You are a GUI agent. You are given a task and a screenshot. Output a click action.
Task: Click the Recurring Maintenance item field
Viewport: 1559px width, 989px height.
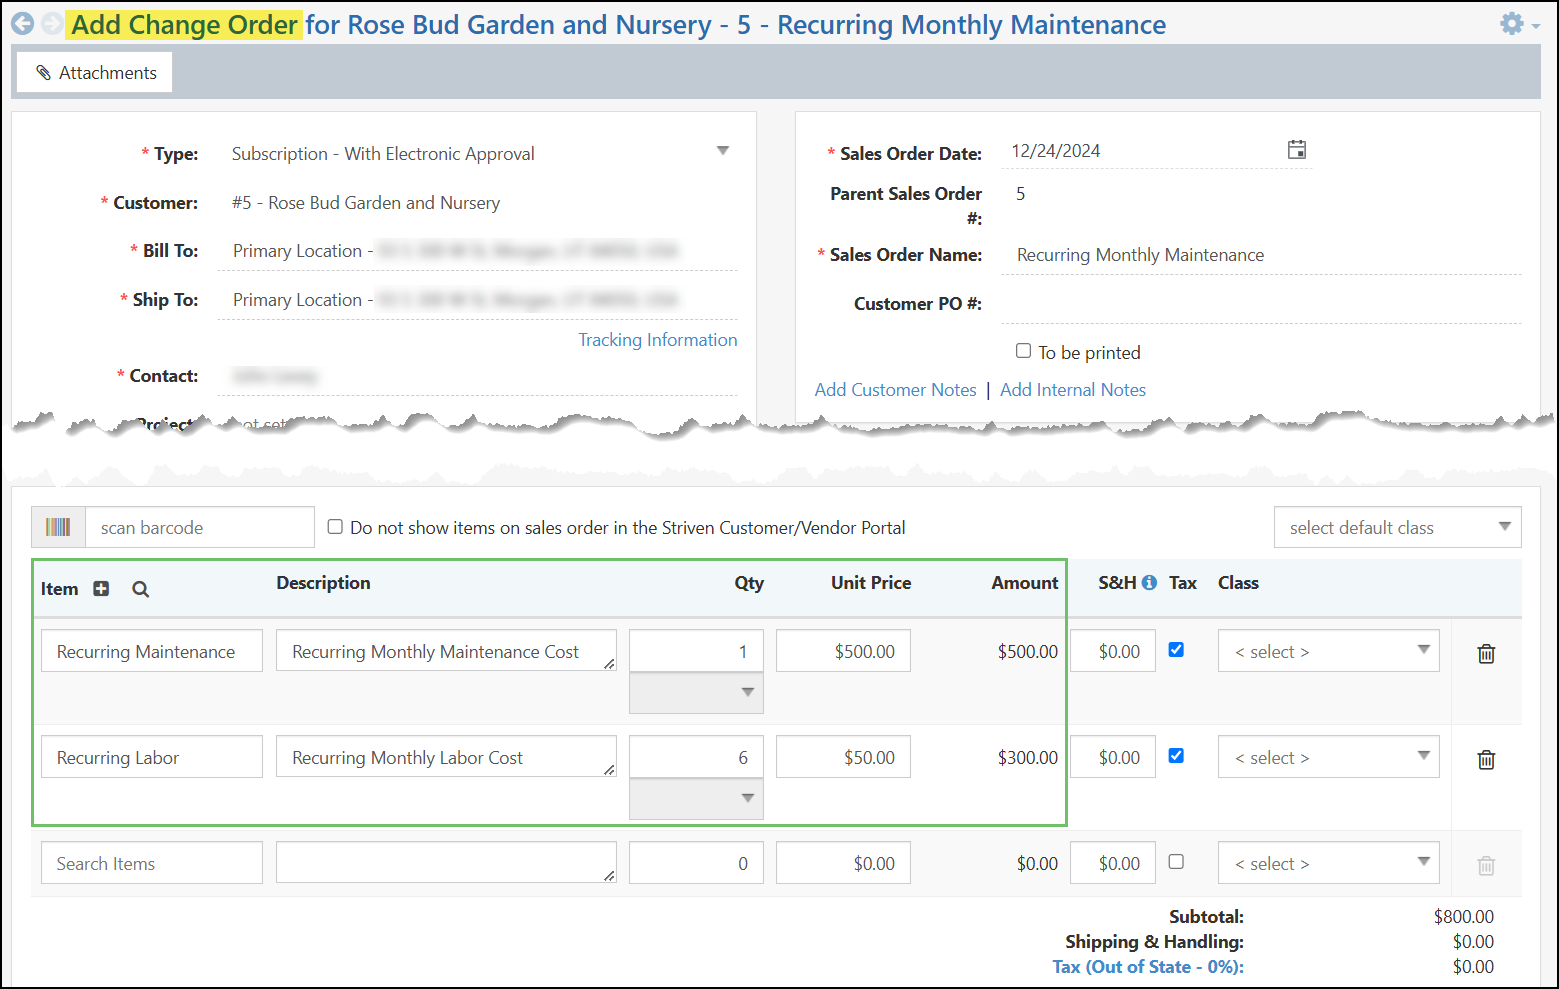click(x=152, y=651)
